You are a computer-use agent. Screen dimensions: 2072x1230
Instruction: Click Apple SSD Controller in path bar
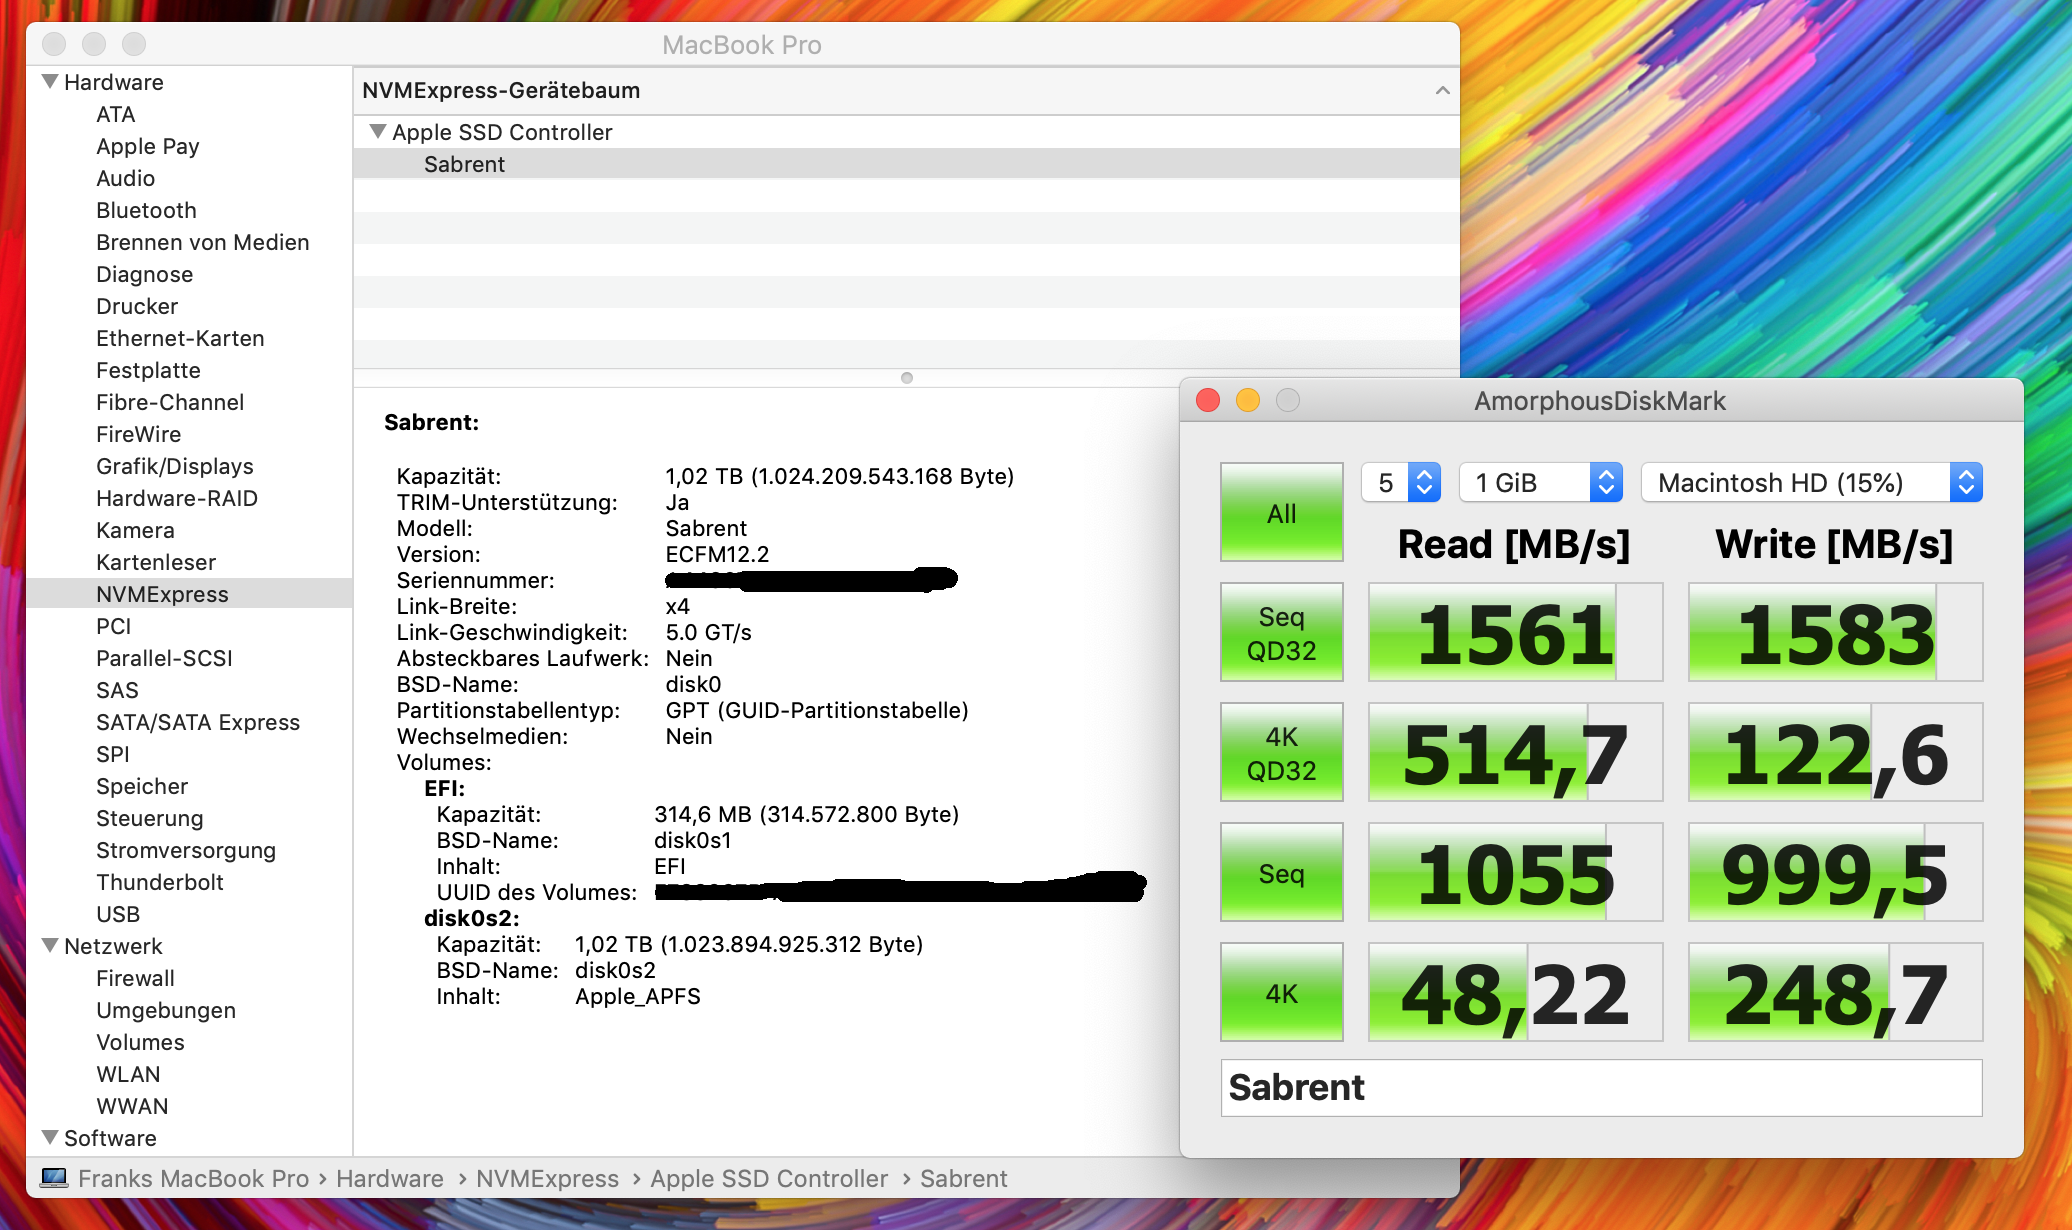pyautogui.click(x=768, y=1178)
